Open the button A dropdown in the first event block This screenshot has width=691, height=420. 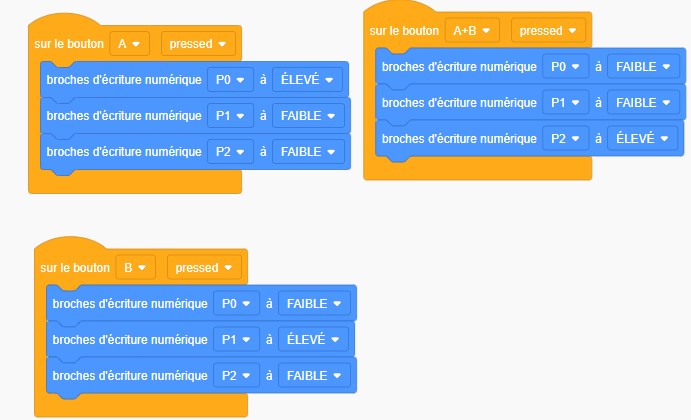(x=129, y=44)
